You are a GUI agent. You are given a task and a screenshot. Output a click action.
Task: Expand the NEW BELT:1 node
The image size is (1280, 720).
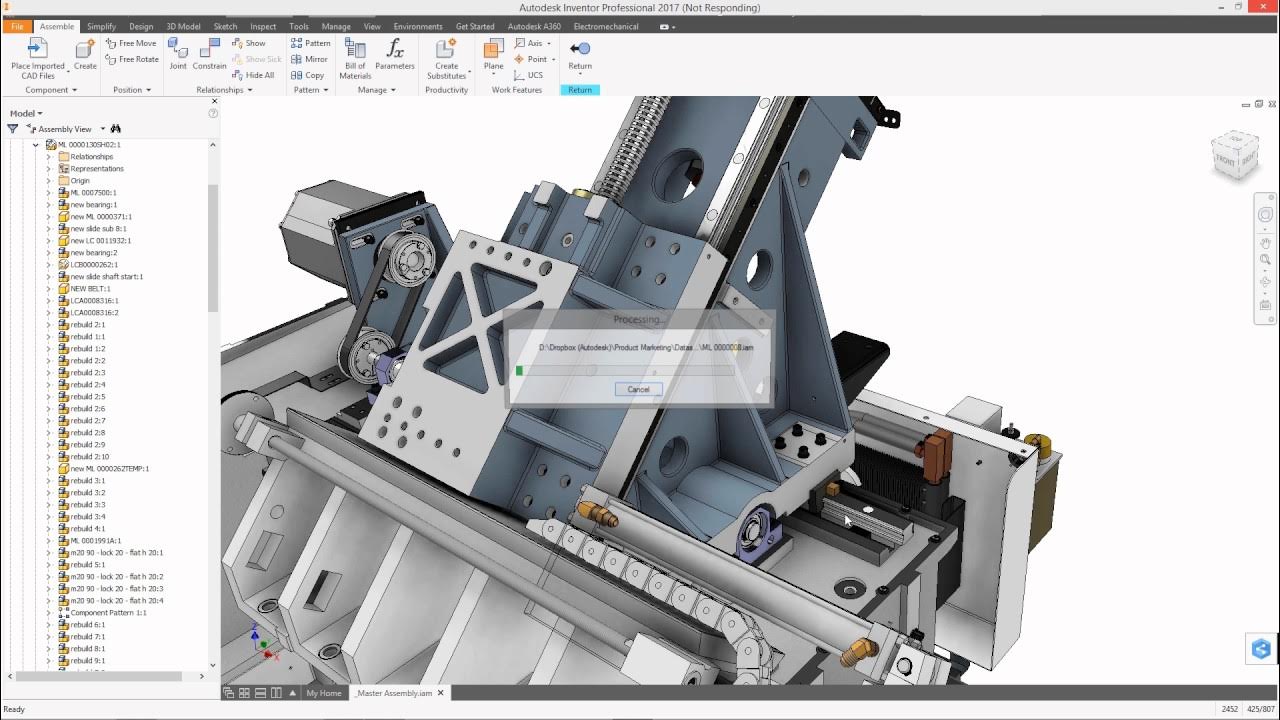click(x=48, y=289)
